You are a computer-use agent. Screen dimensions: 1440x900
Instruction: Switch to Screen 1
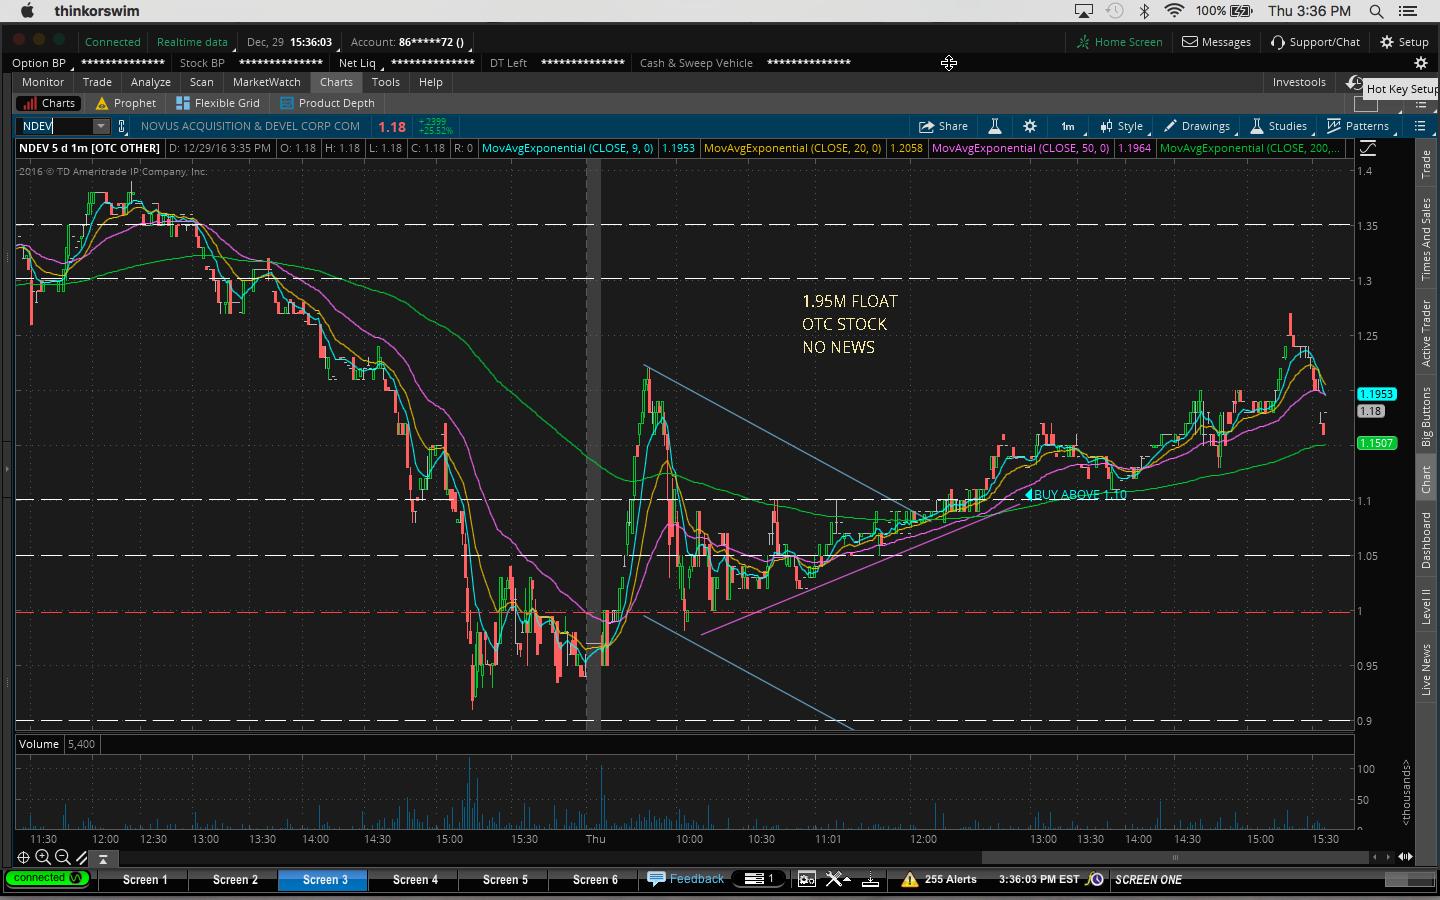pos(145,880)
